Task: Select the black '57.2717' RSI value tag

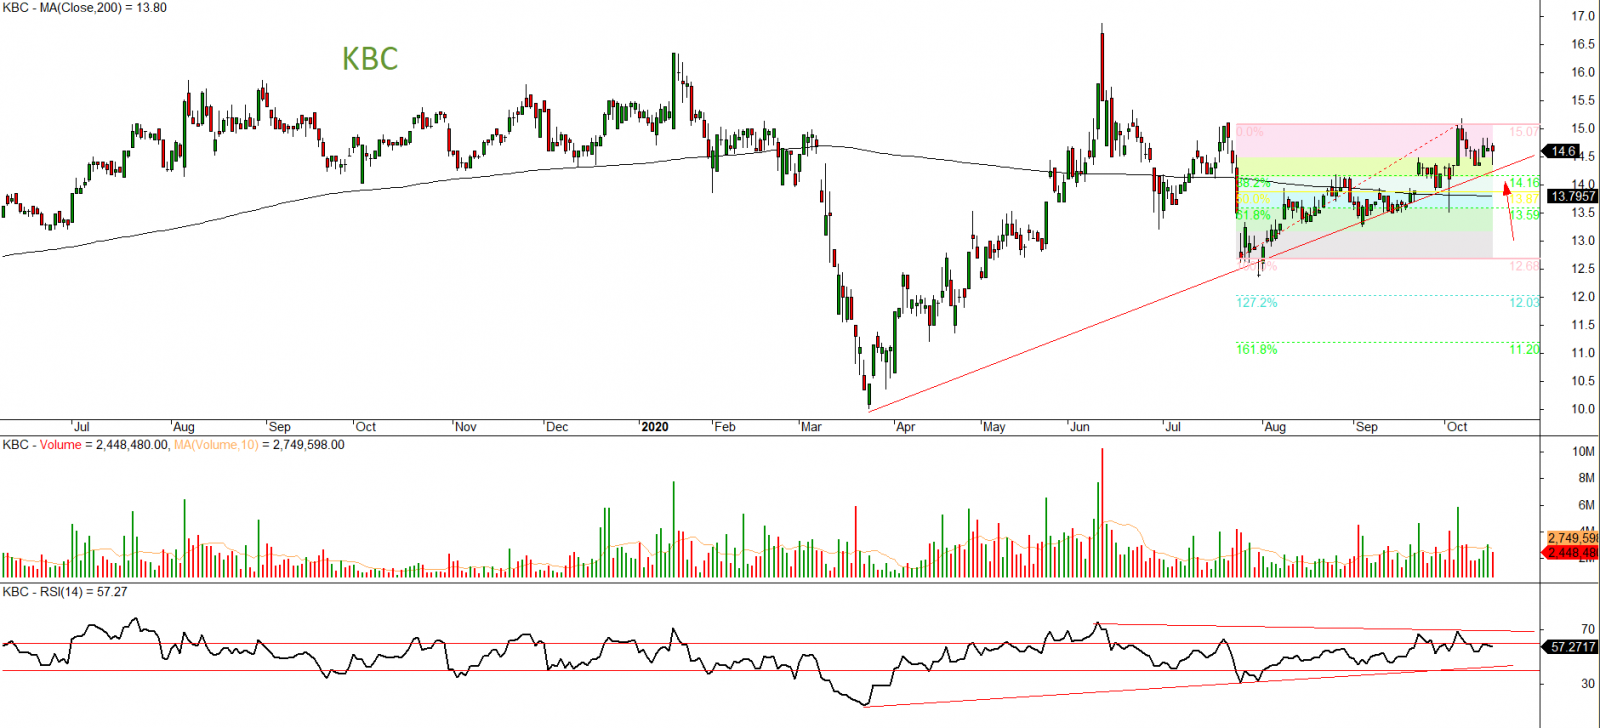Action: 1572,647
